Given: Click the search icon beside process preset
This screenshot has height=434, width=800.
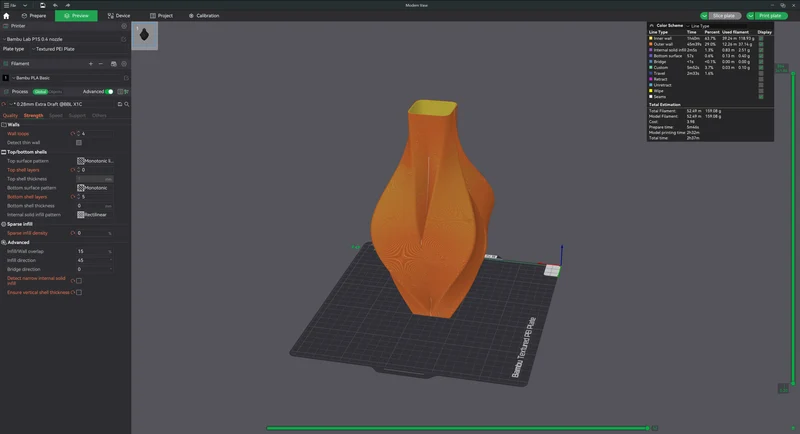Looking at the screenshot, I should point(127,104).
